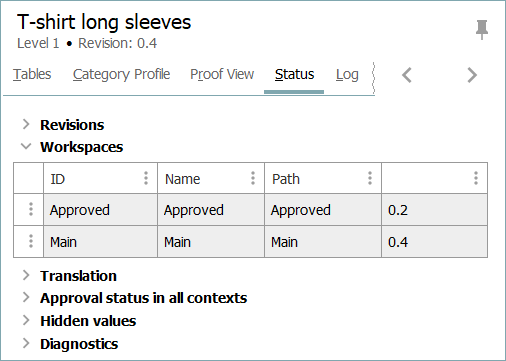Select the Main workspace Path cell
This screenshot has height=361, width=506.
pos(323,242)
